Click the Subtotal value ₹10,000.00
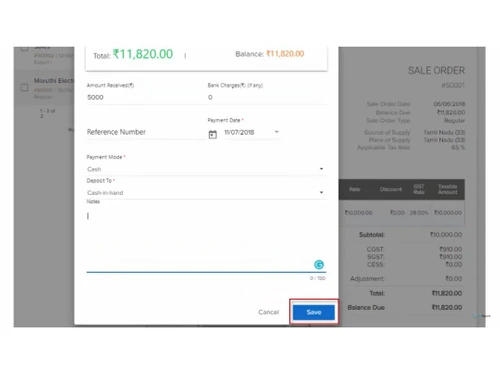 pyautogui.click(x=446, y=235)
